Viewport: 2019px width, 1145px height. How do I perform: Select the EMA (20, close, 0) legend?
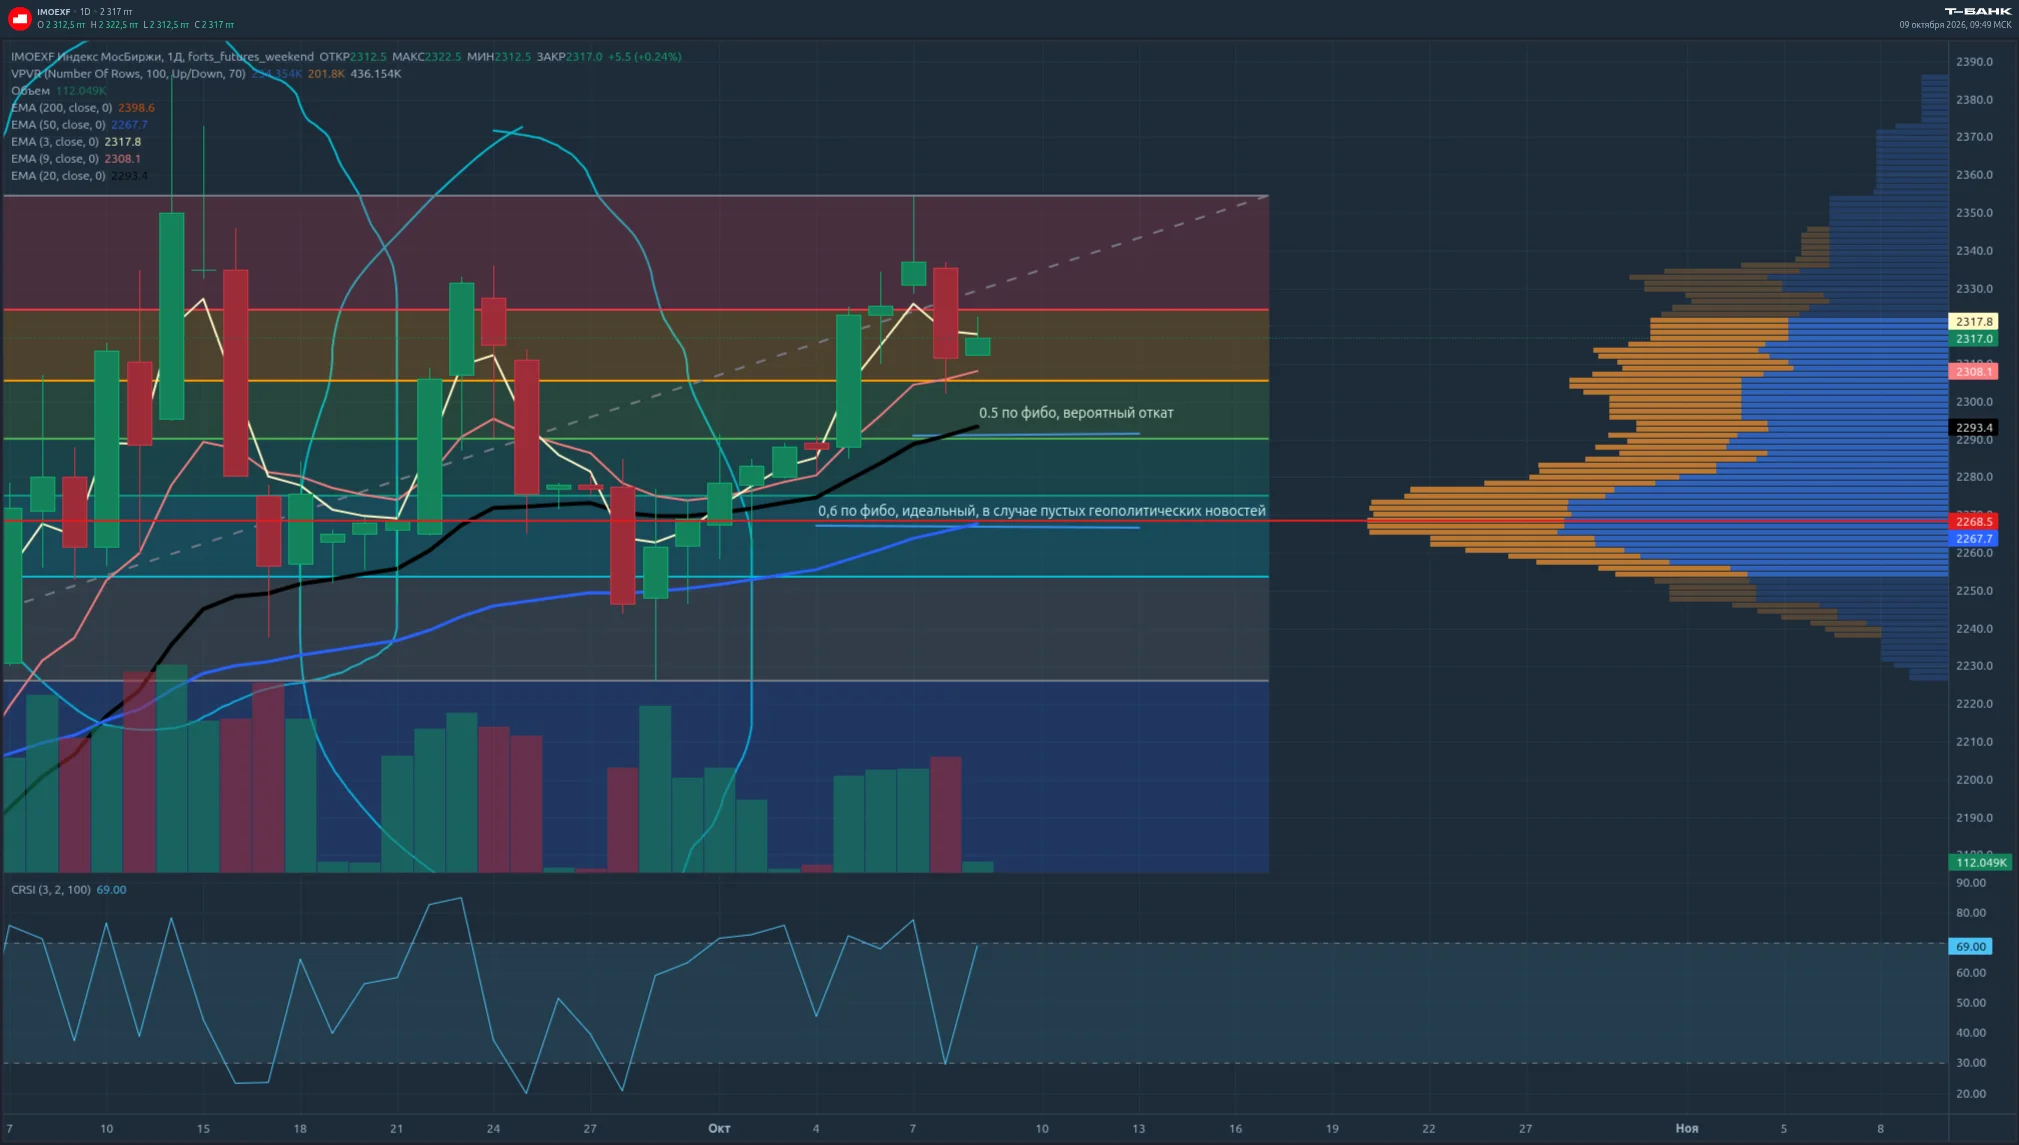[79, 176]
